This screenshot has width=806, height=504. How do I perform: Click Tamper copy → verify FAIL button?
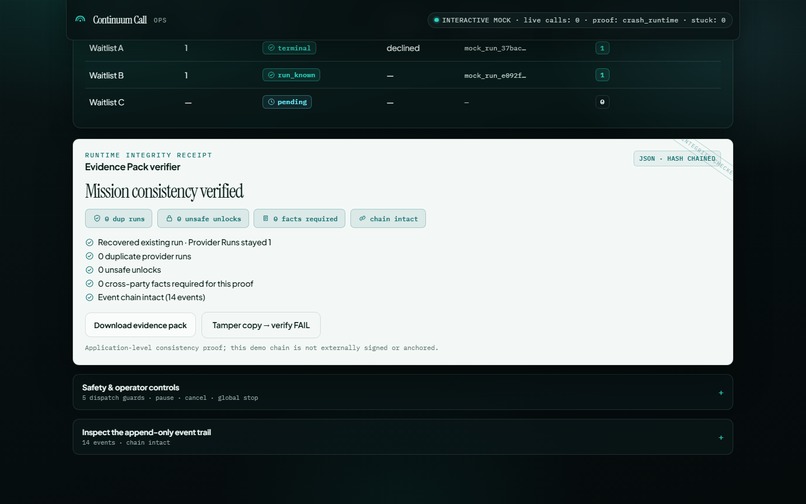pos(261,325)
